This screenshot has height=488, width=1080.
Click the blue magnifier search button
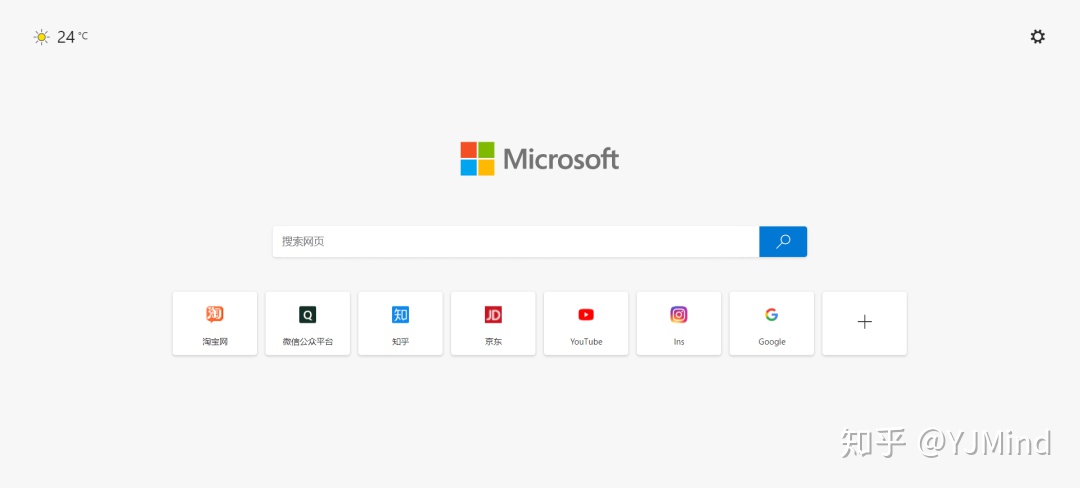(x=783, y=242)
